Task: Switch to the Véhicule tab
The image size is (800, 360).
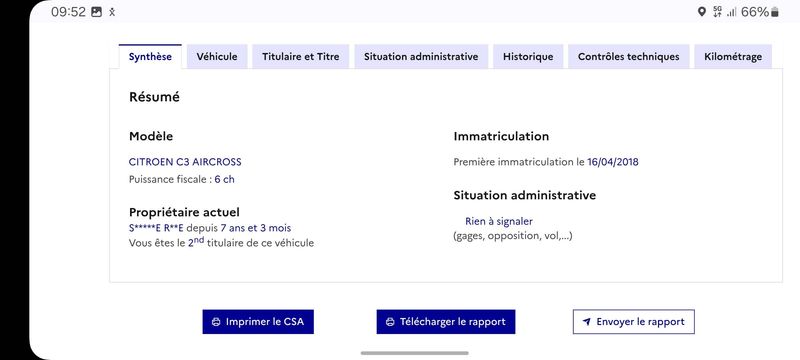Action: tap(217, 57)
